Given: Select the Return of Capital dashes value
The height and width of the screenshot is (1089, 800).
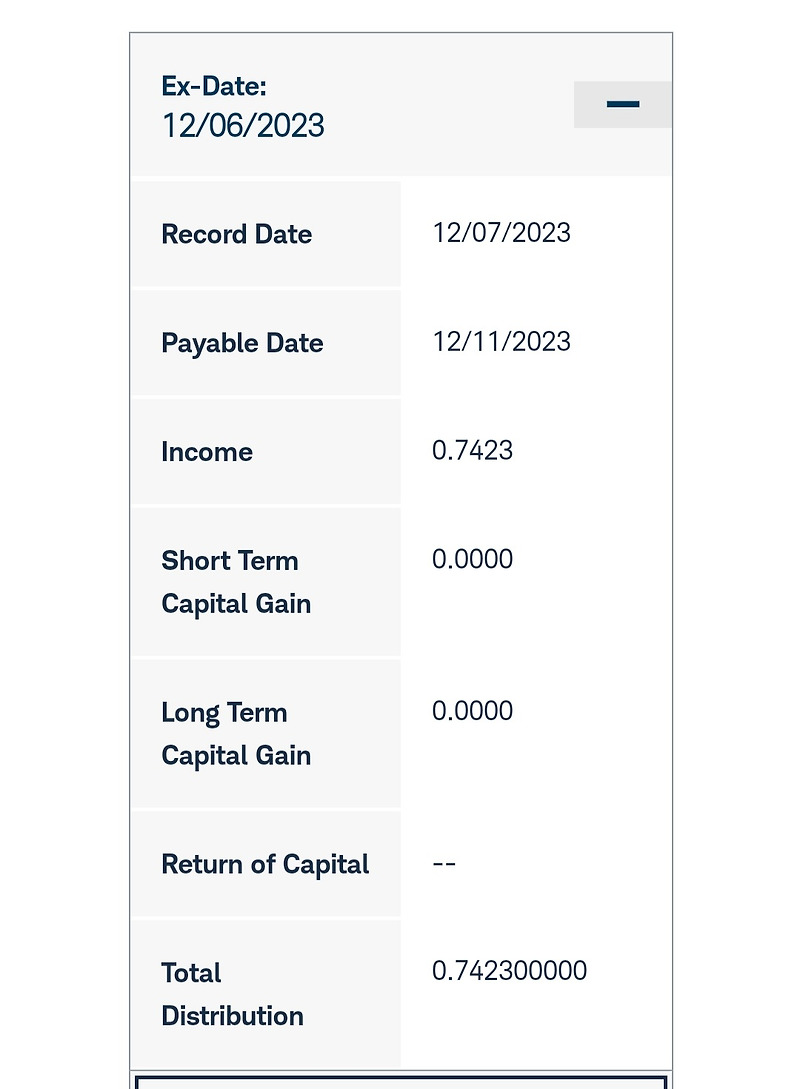Looking at the screenshot, I should coord(444,864).
